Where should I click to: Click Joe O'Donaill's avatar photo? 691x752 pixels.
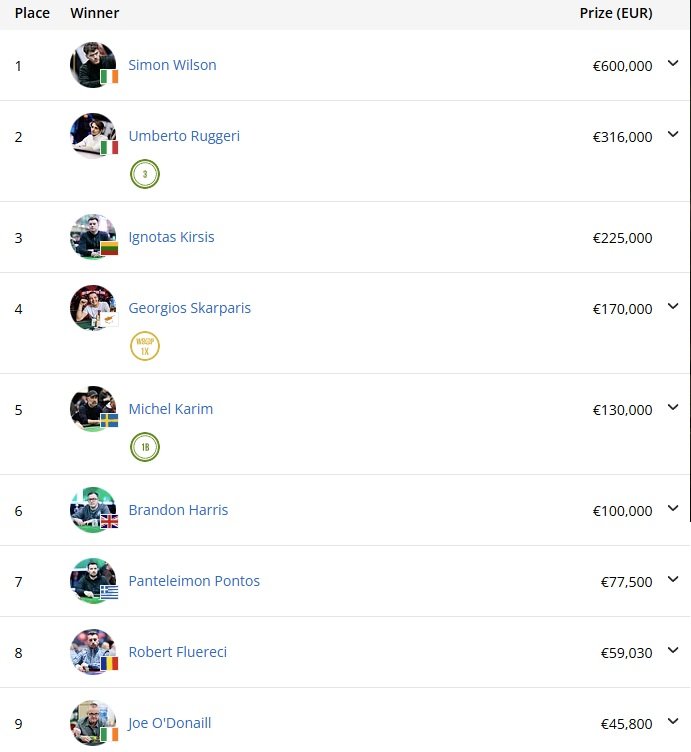93,723
